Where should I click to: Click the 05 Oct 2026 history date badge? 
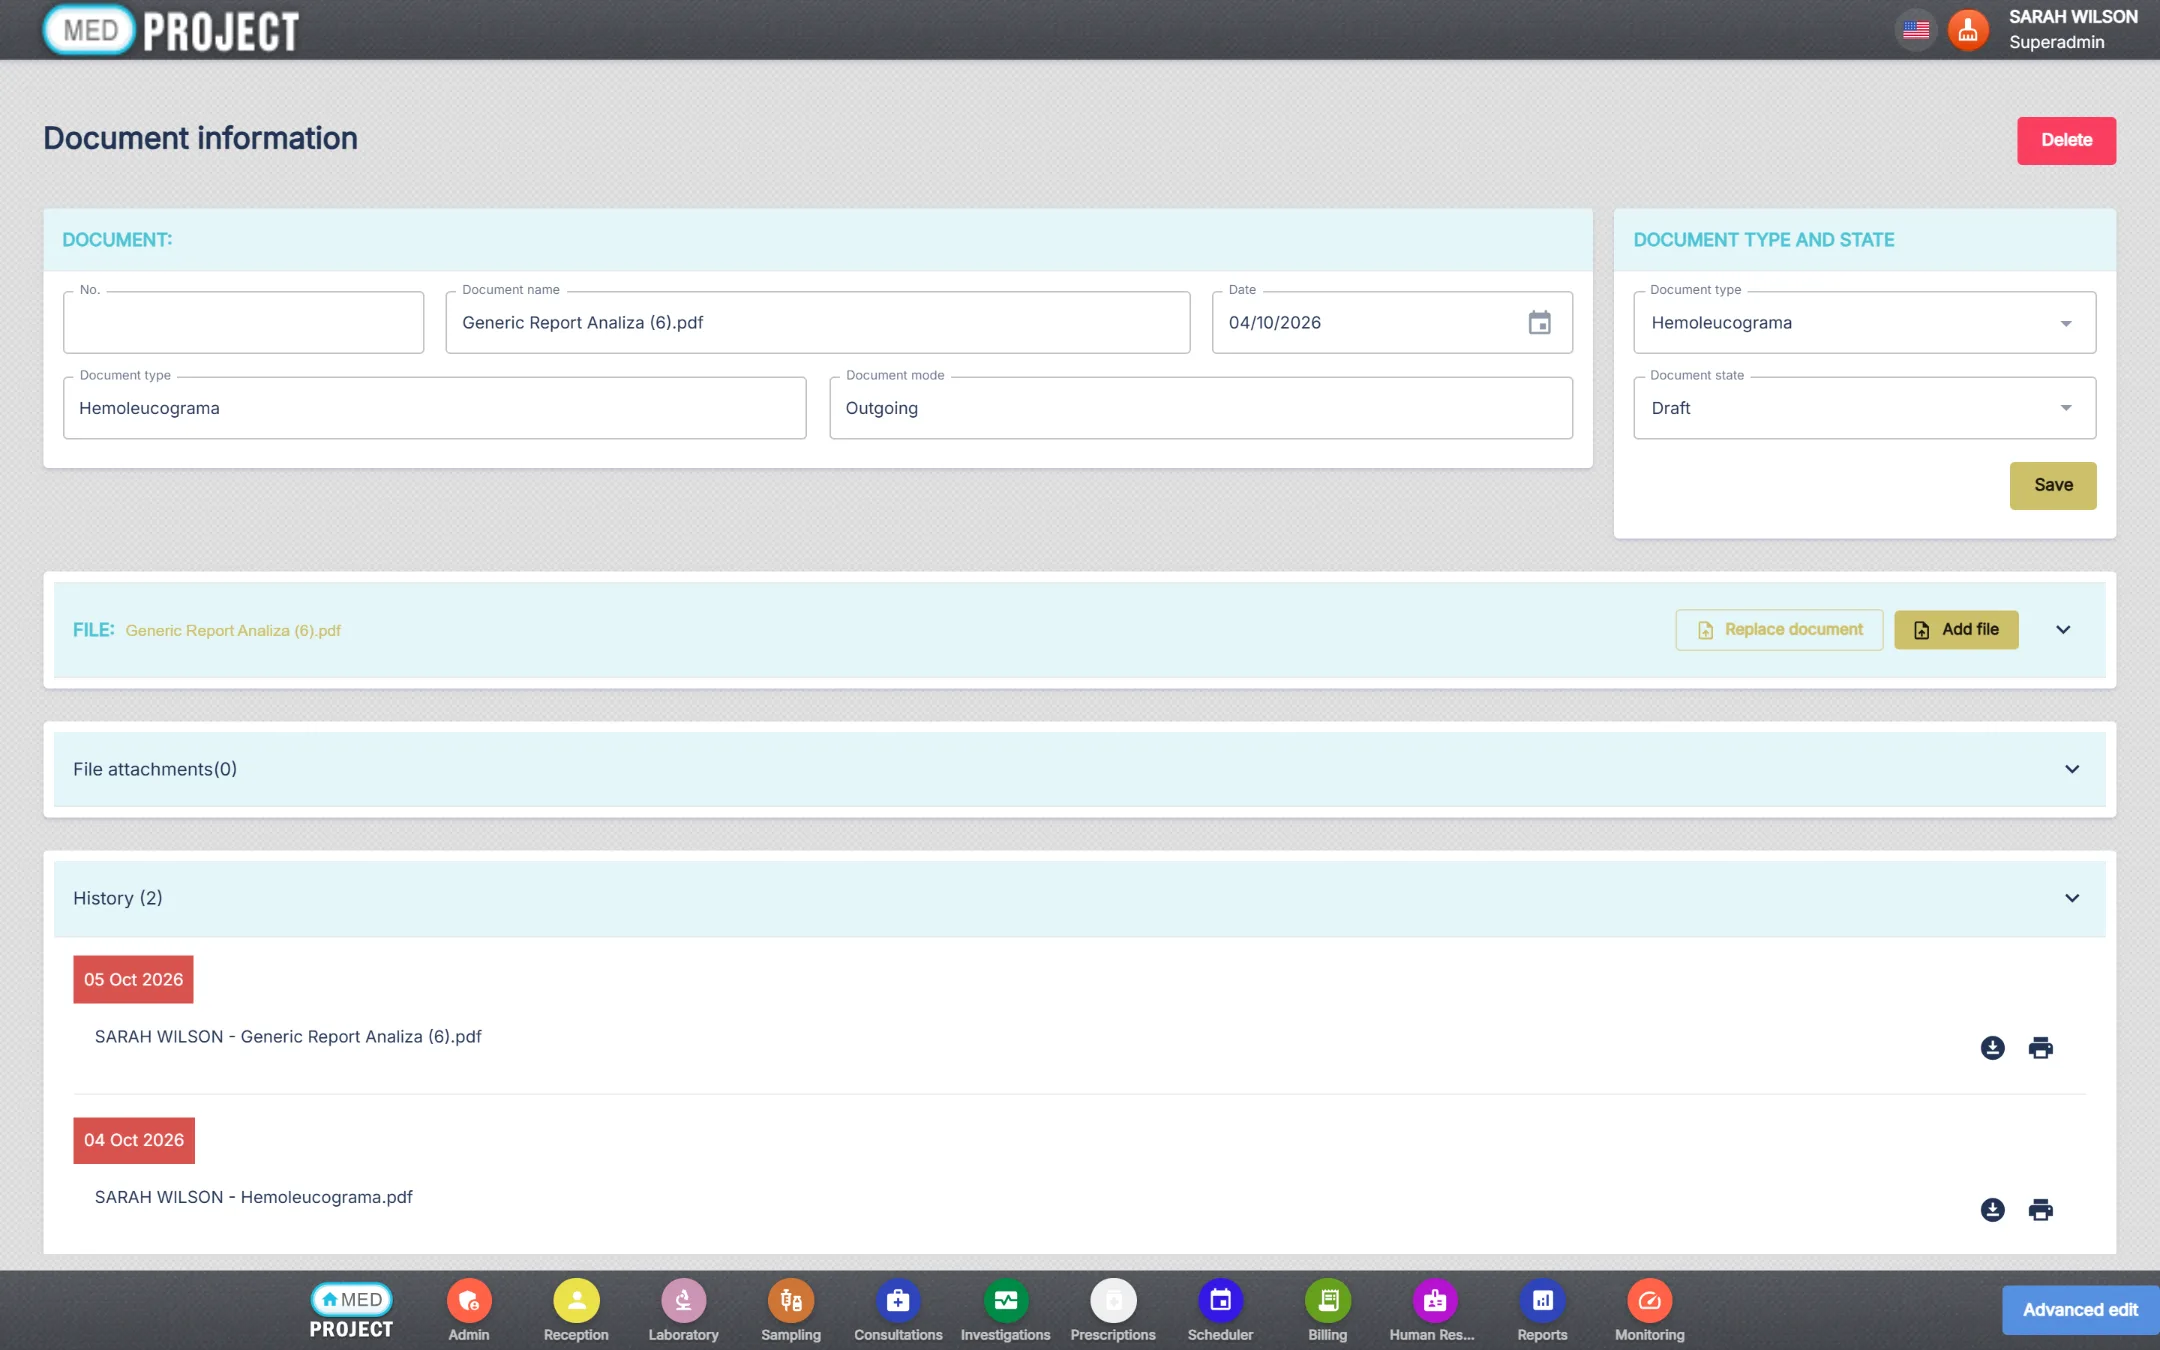133,980
